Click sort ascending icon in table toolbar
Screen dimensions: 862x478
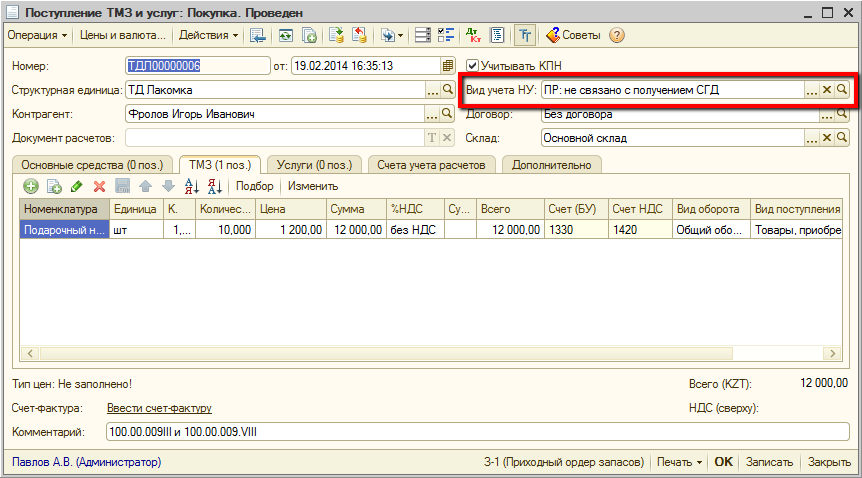(193, 186)
